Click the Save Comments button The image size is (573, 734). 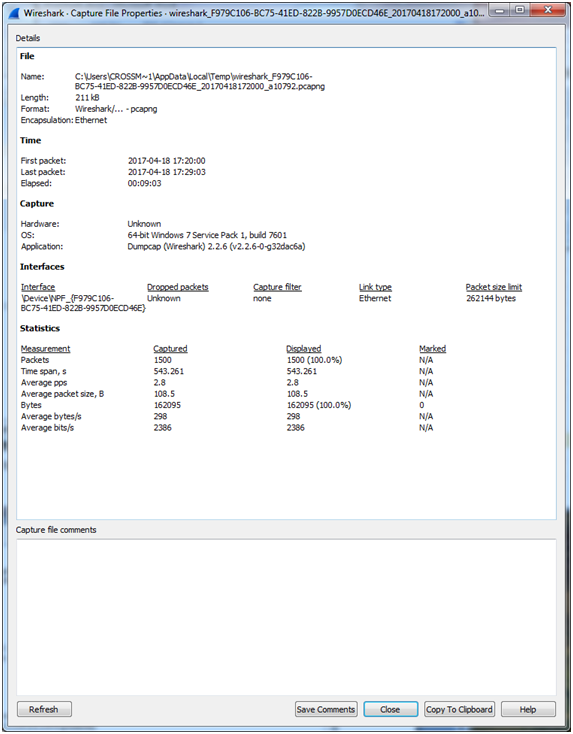[x=326, y=709]
